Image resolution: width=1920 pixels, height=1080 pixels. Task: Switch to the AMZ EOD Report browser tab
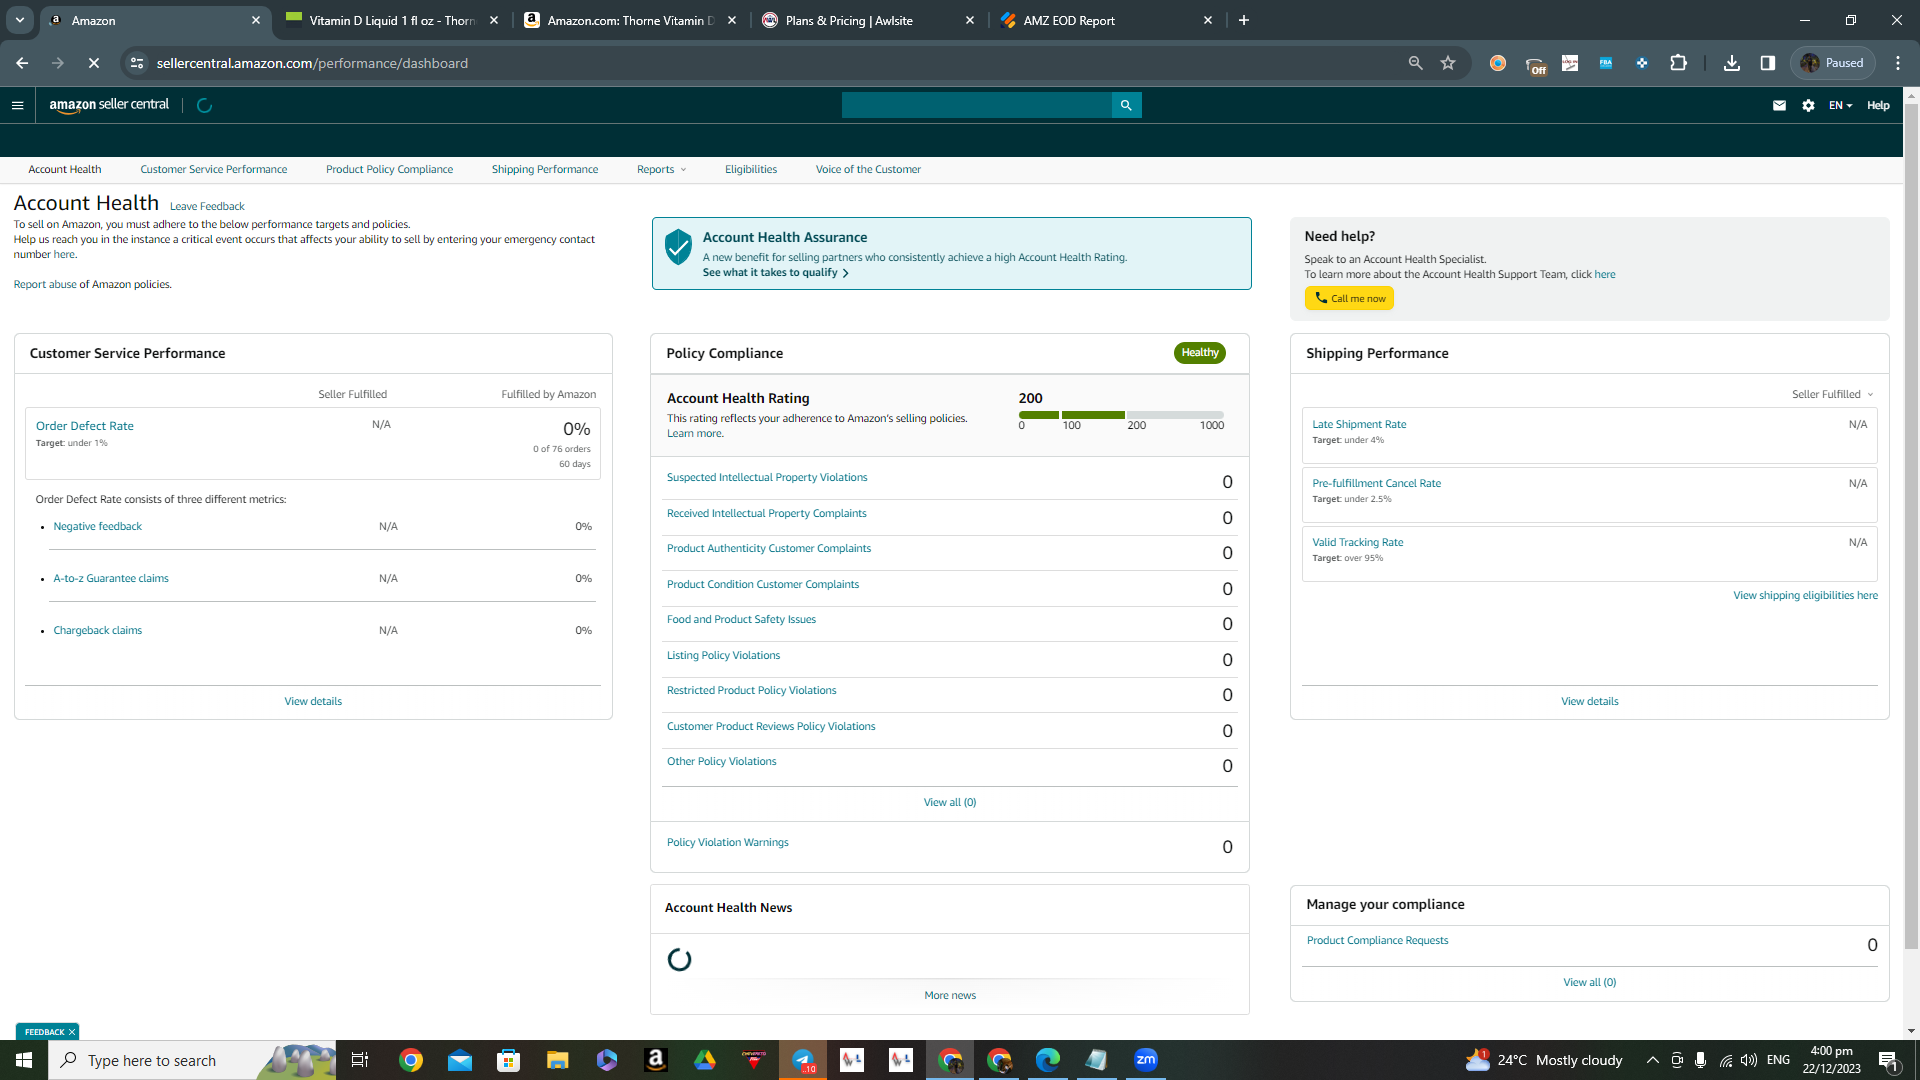[x=1107, y=20]
